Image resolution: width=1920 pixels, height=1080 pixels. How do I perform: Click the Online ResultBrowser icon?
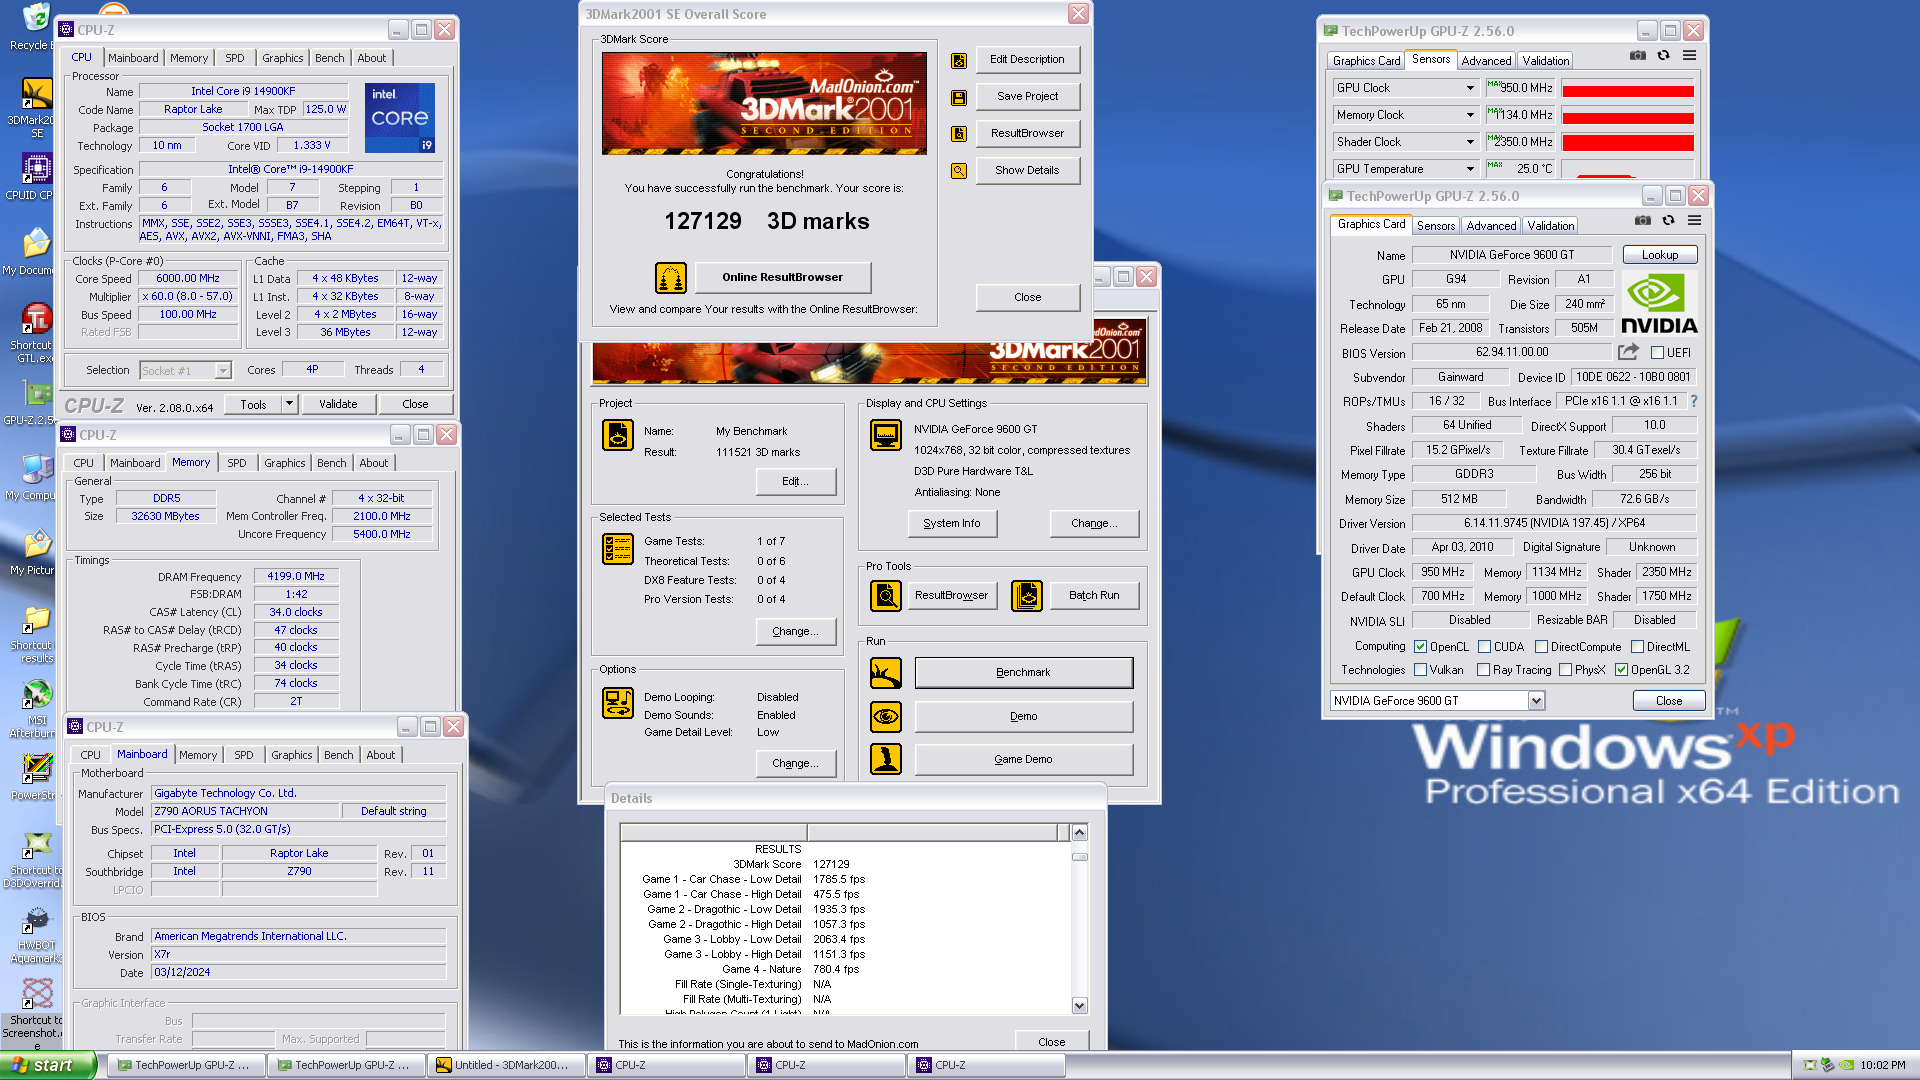click(671, 278)
